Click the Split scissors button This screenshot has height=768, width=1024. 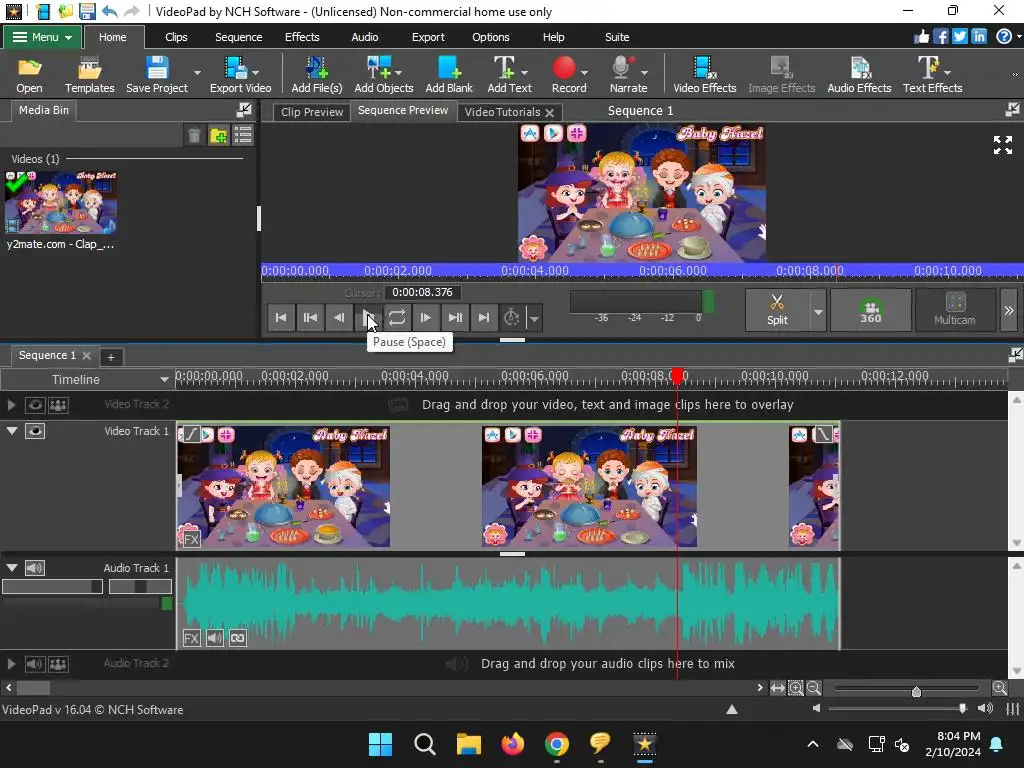coord(777,310)
